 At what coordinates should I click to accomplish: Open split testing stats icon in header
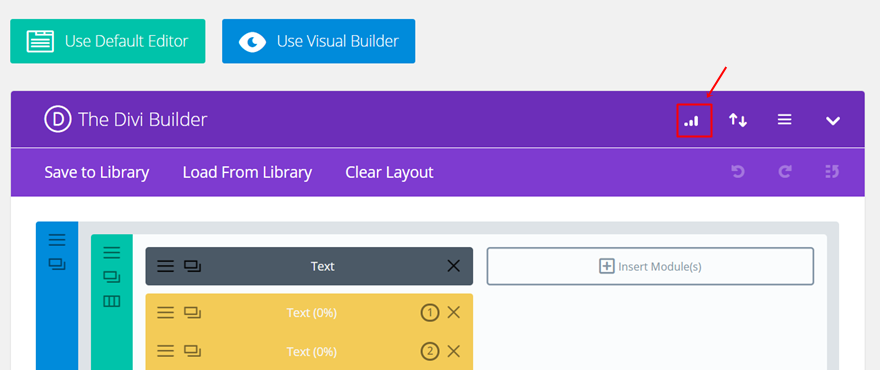[x=691, y=120]
